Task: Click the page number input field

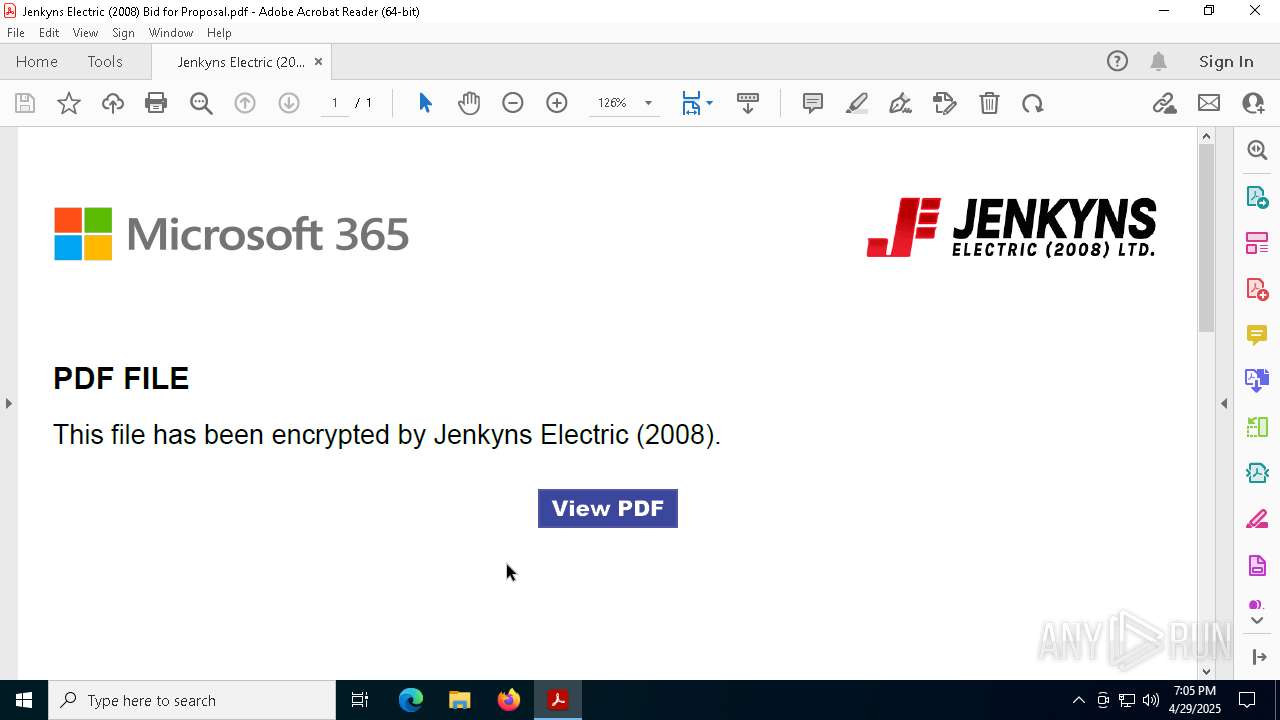Action: click(335, 103)
